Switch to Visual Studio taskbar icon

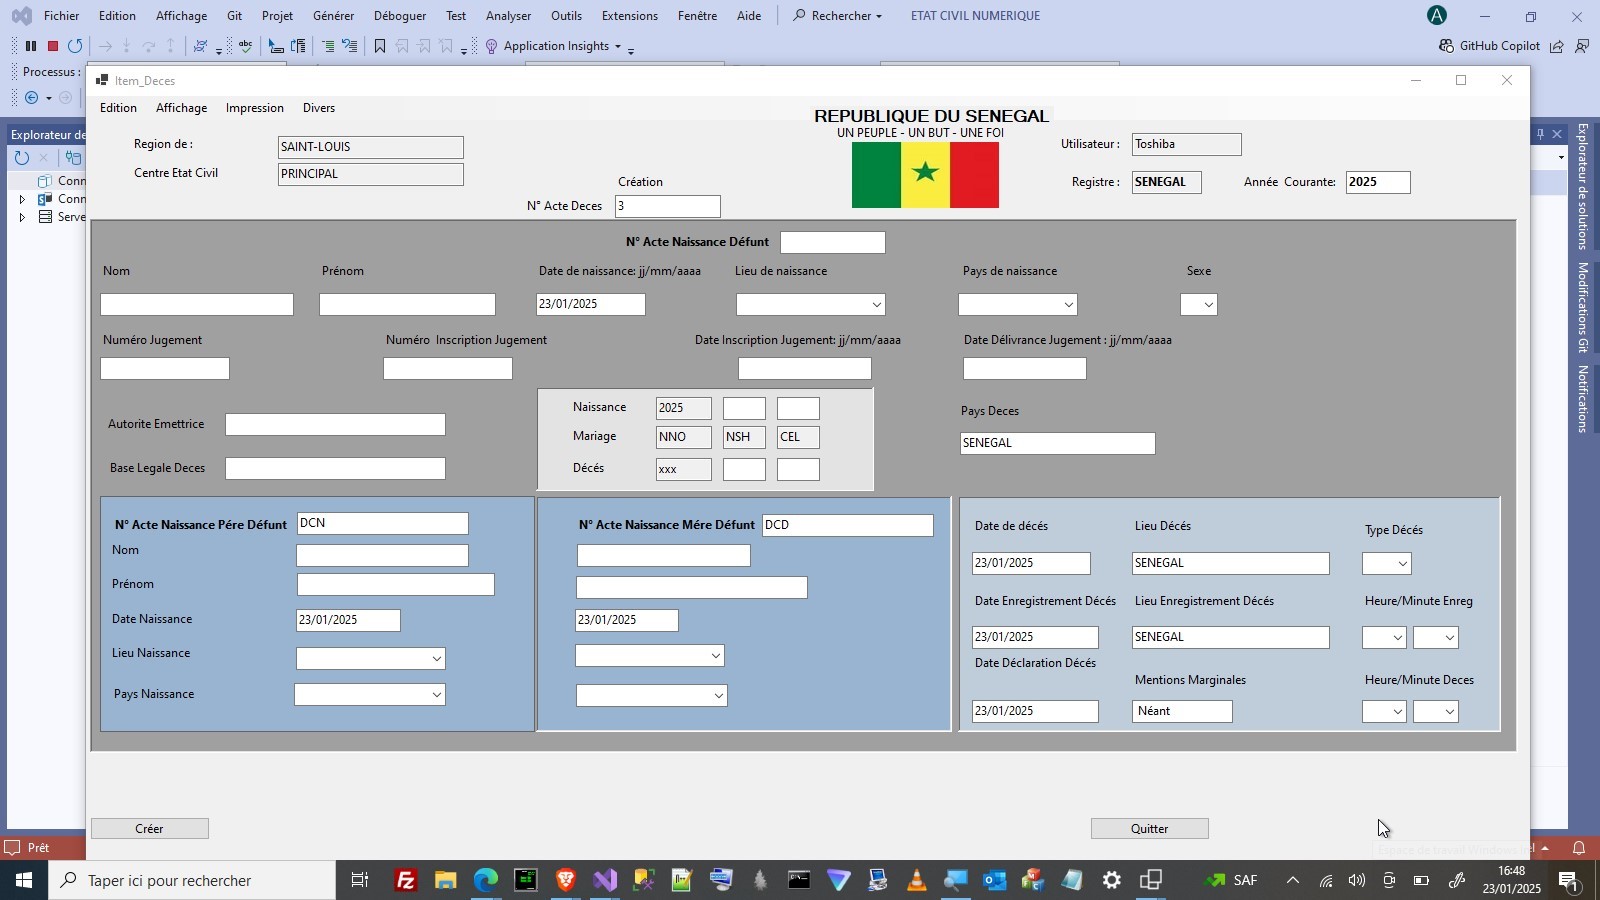[605, 881]
